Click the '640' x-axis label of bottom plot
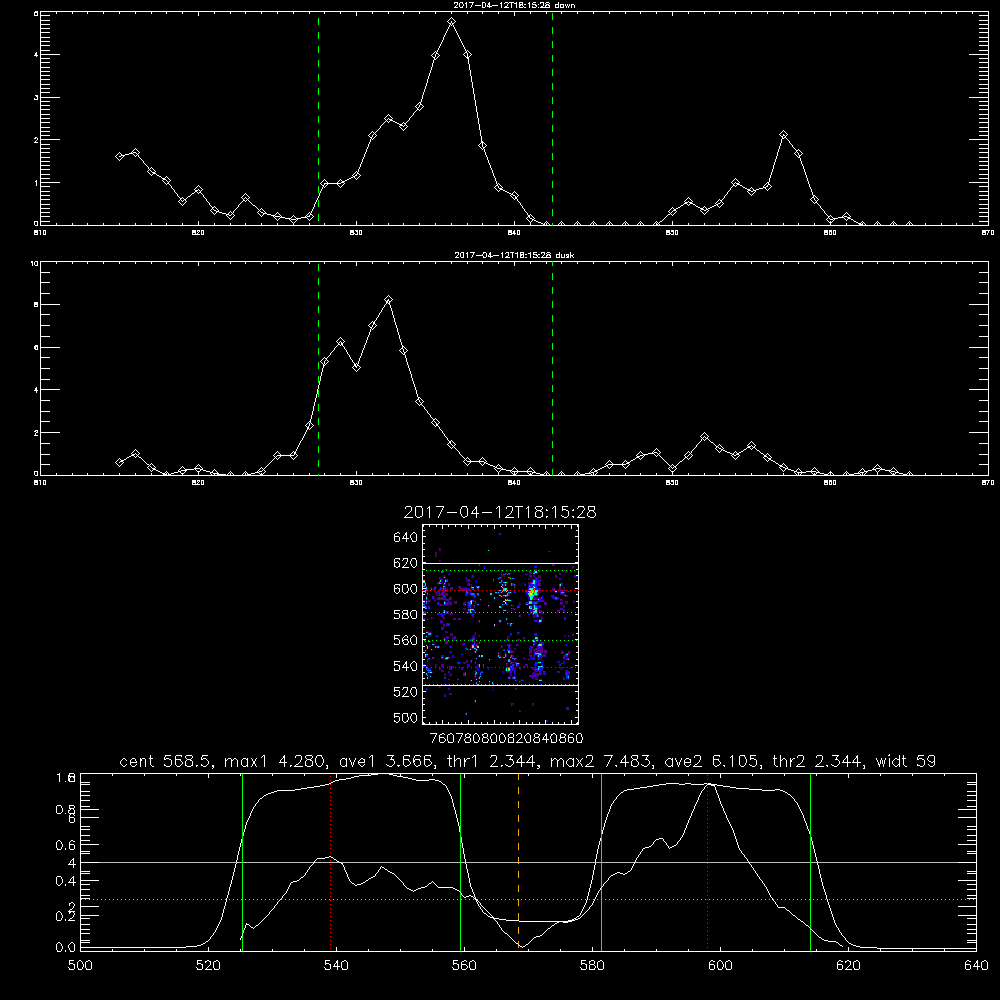 pos(976,966)
